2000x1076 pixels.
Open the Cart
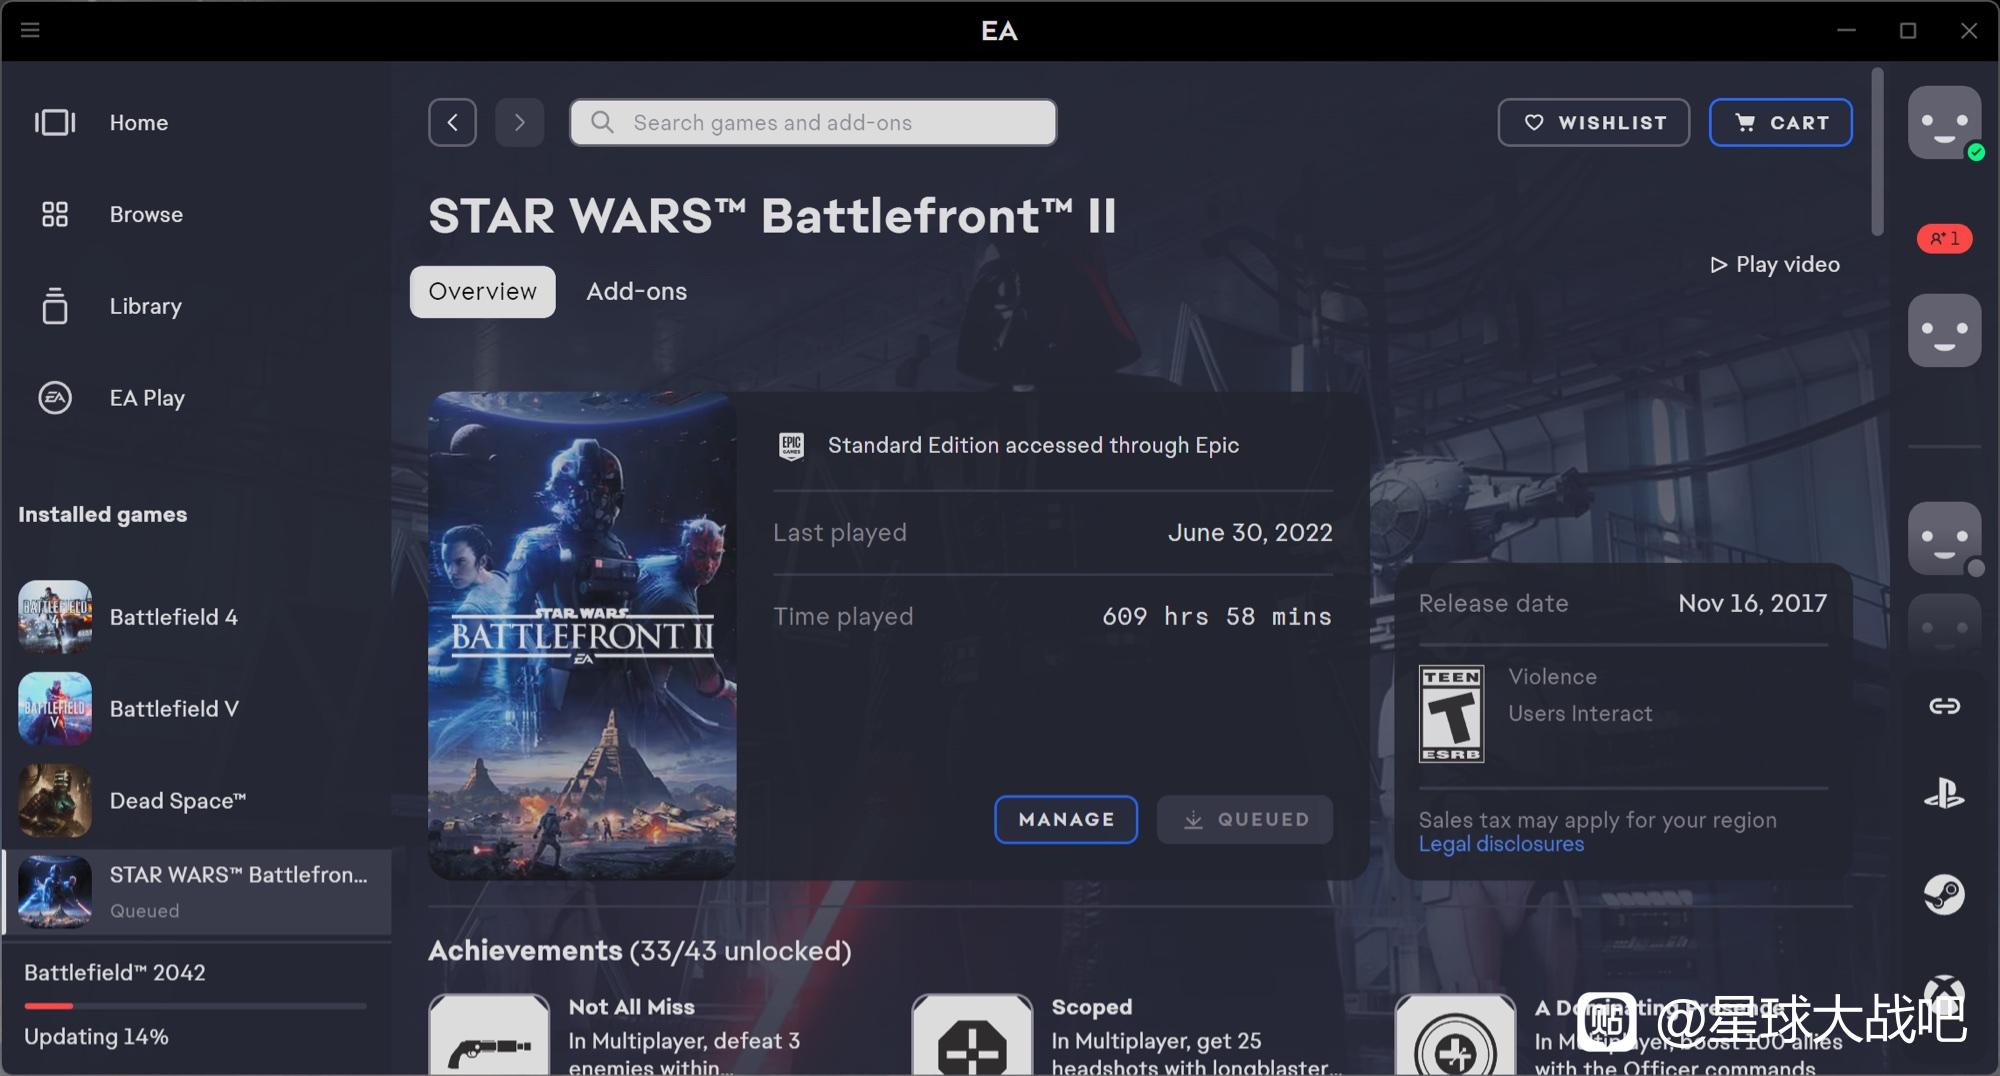coord(1780,122)
